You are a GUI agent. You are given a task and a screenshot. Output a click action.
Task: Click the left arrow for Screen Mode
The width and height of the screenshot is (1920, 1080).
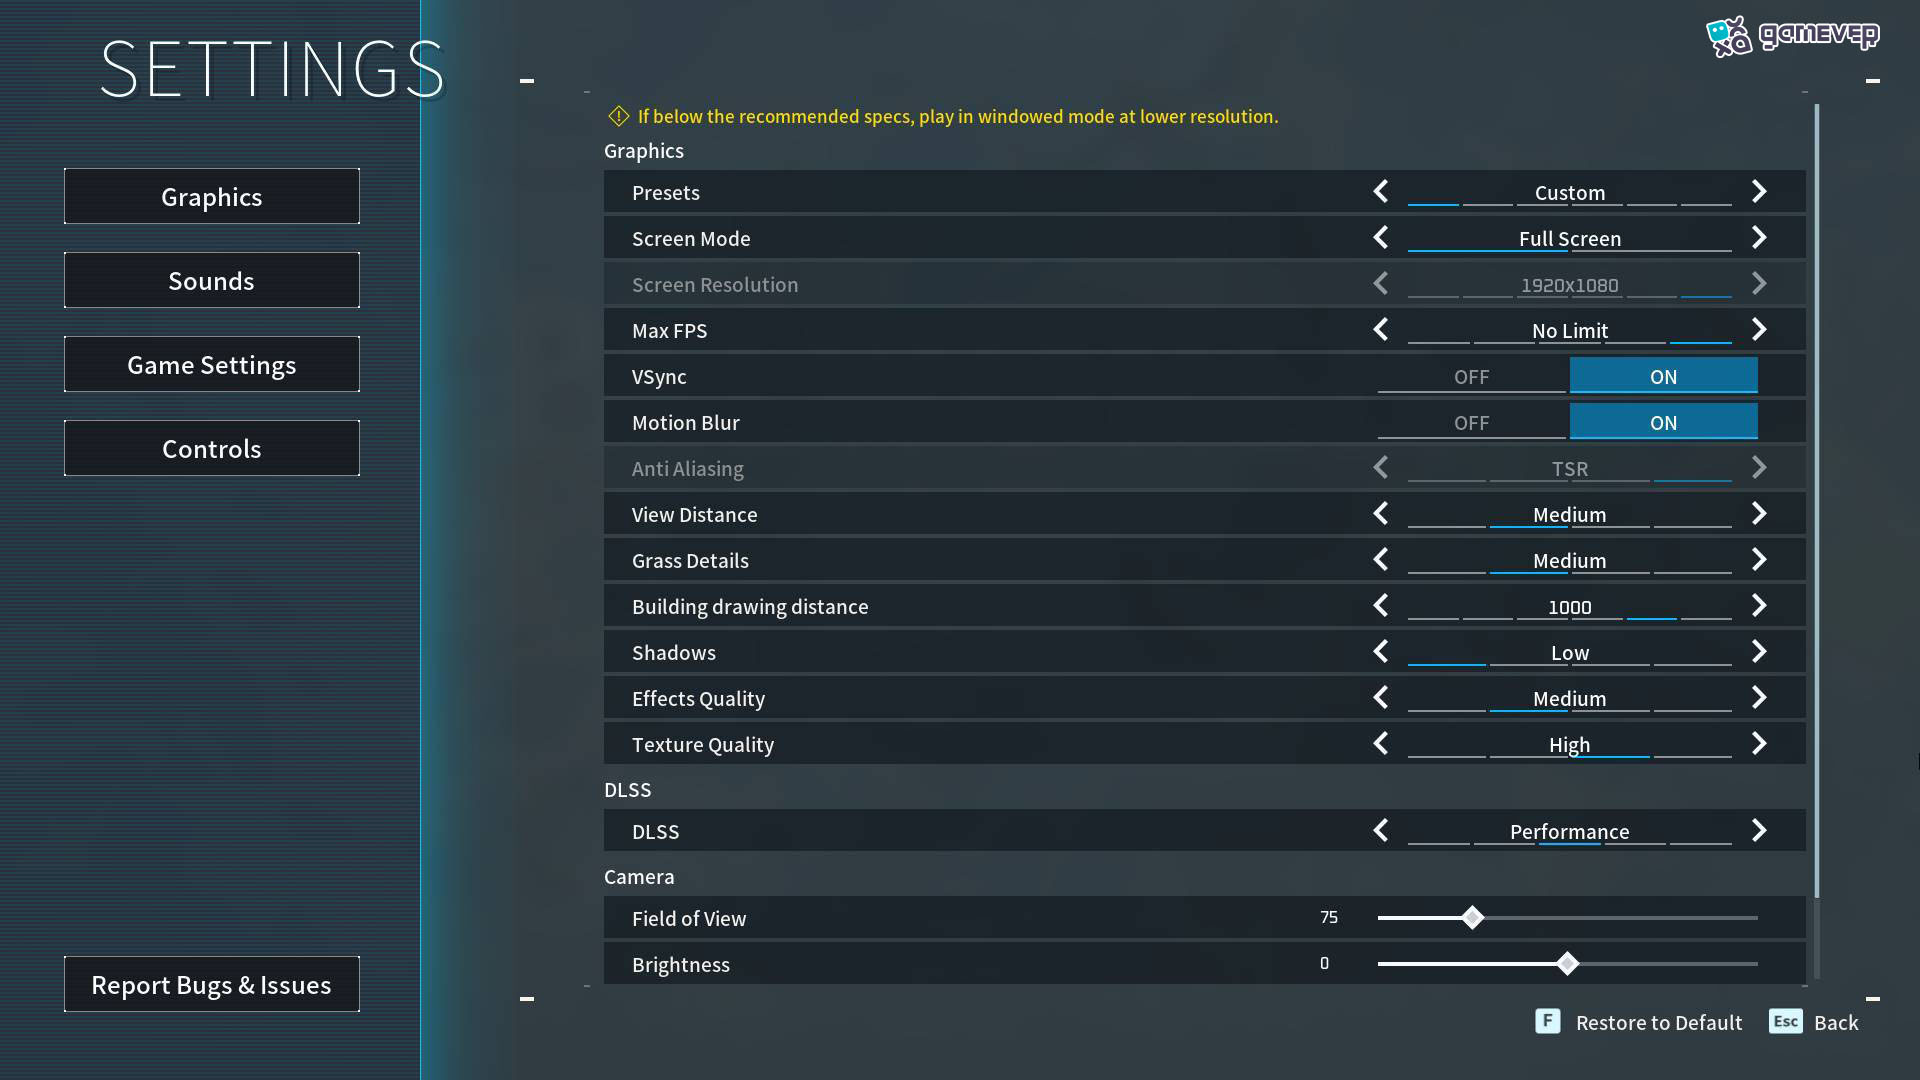1381,237
